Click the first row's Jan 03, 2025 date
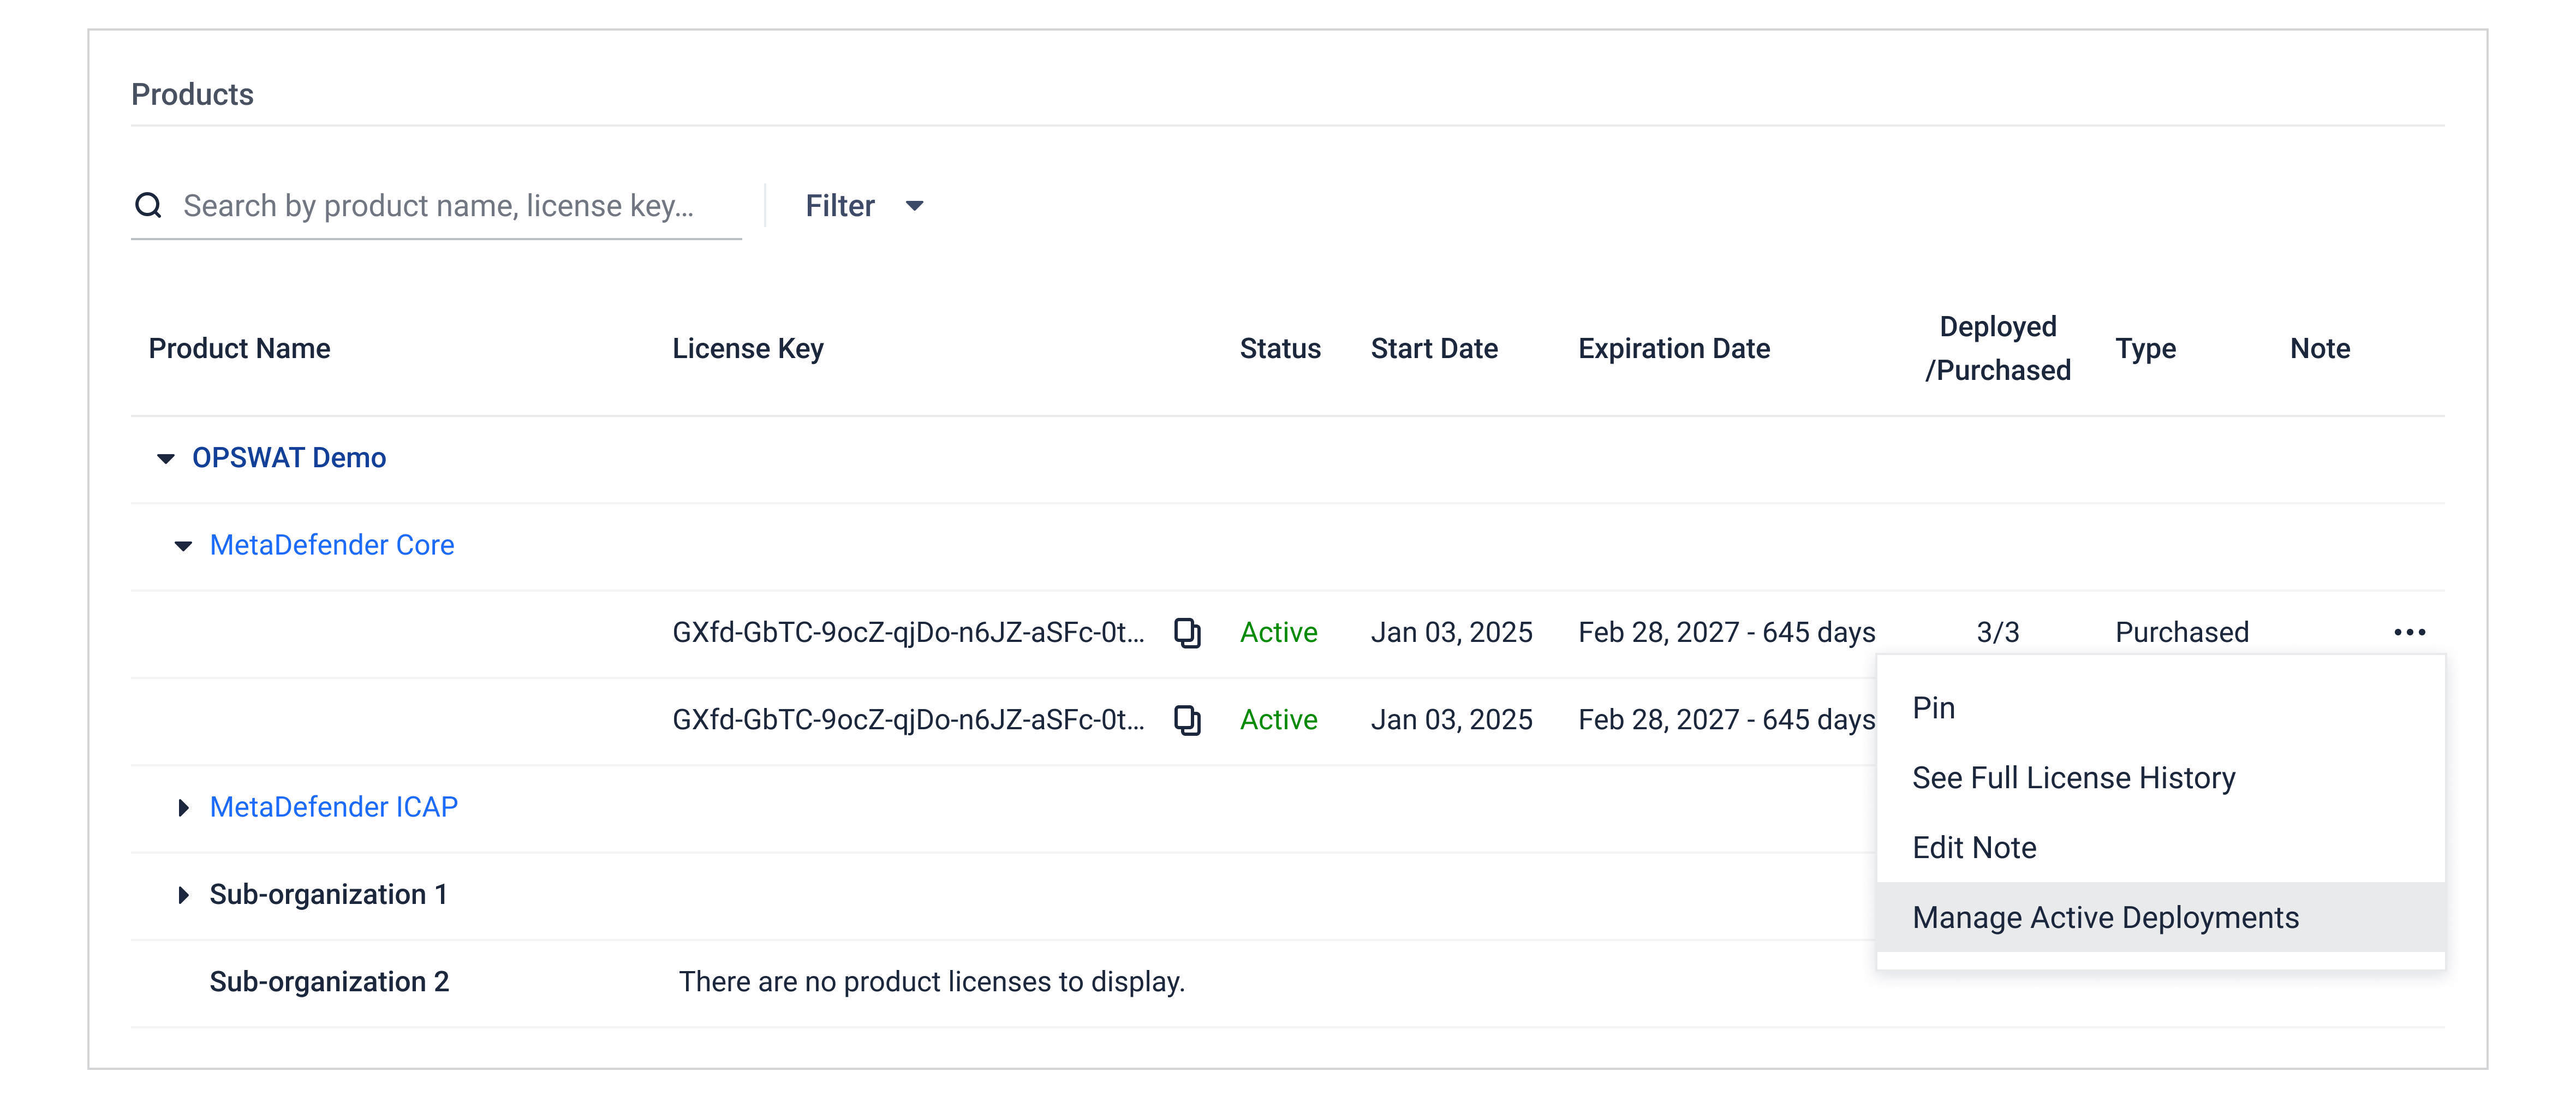 click(x=1451, y=632)
